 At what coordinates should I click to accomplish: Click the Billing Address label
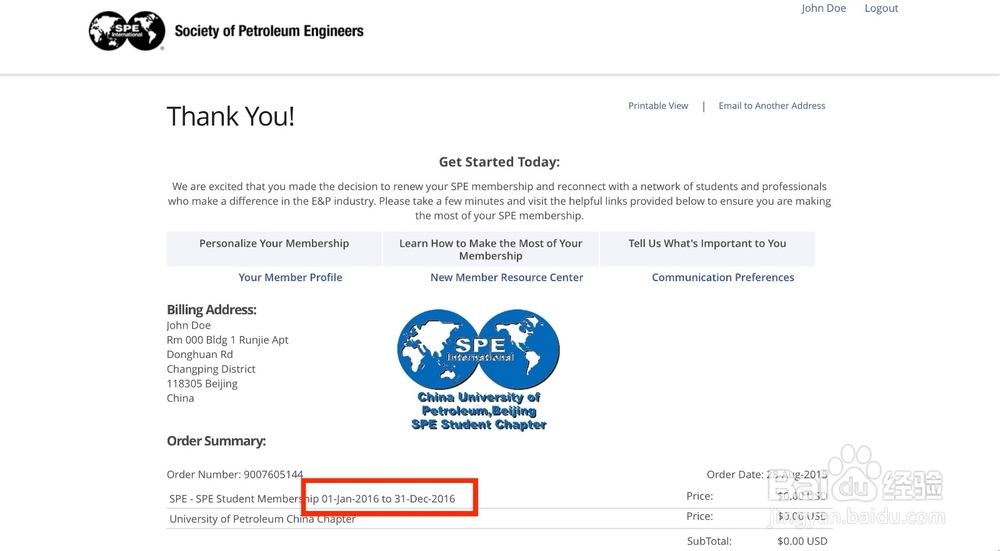point(211,310)
